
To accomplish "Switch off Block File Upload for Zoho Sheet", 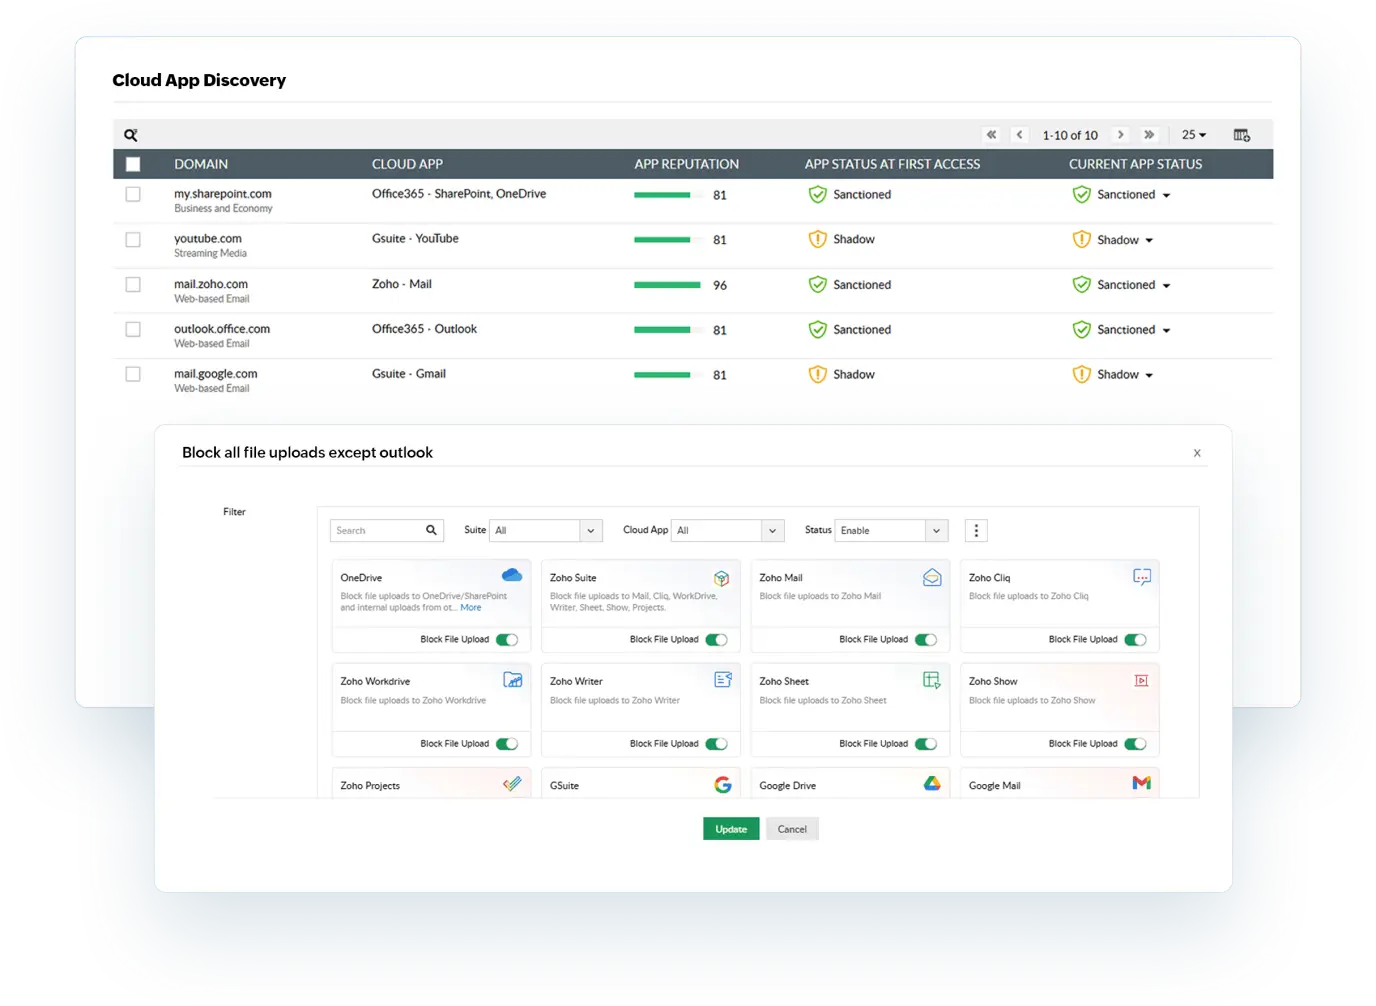I will click(x=926, y=744).
